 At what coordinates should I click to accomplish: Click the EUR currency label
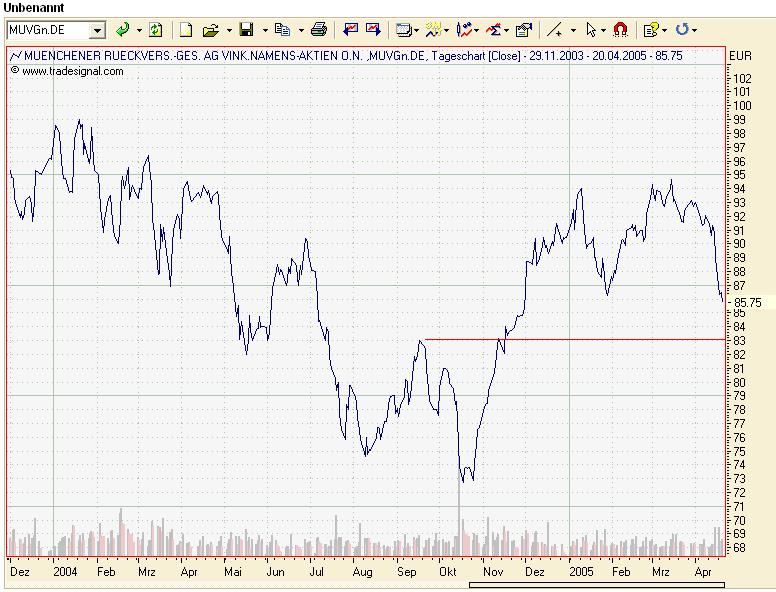[x=740, y=56]
